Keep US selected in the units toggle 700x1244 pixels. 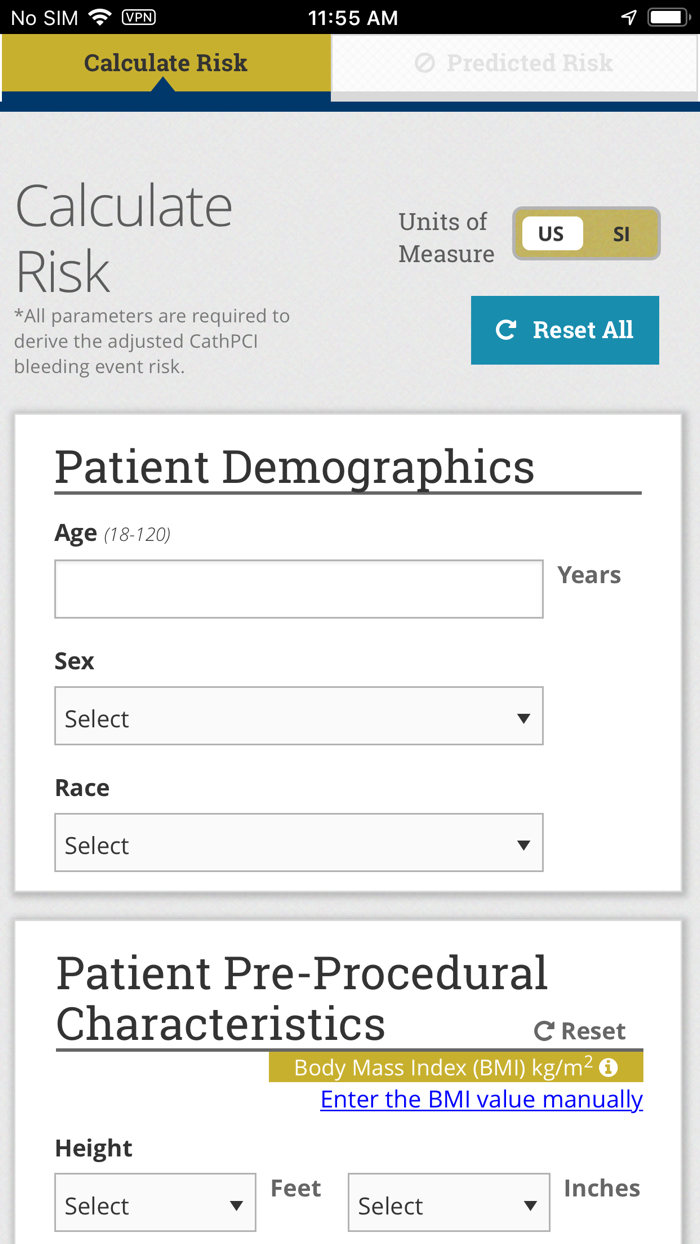[553, 233]
